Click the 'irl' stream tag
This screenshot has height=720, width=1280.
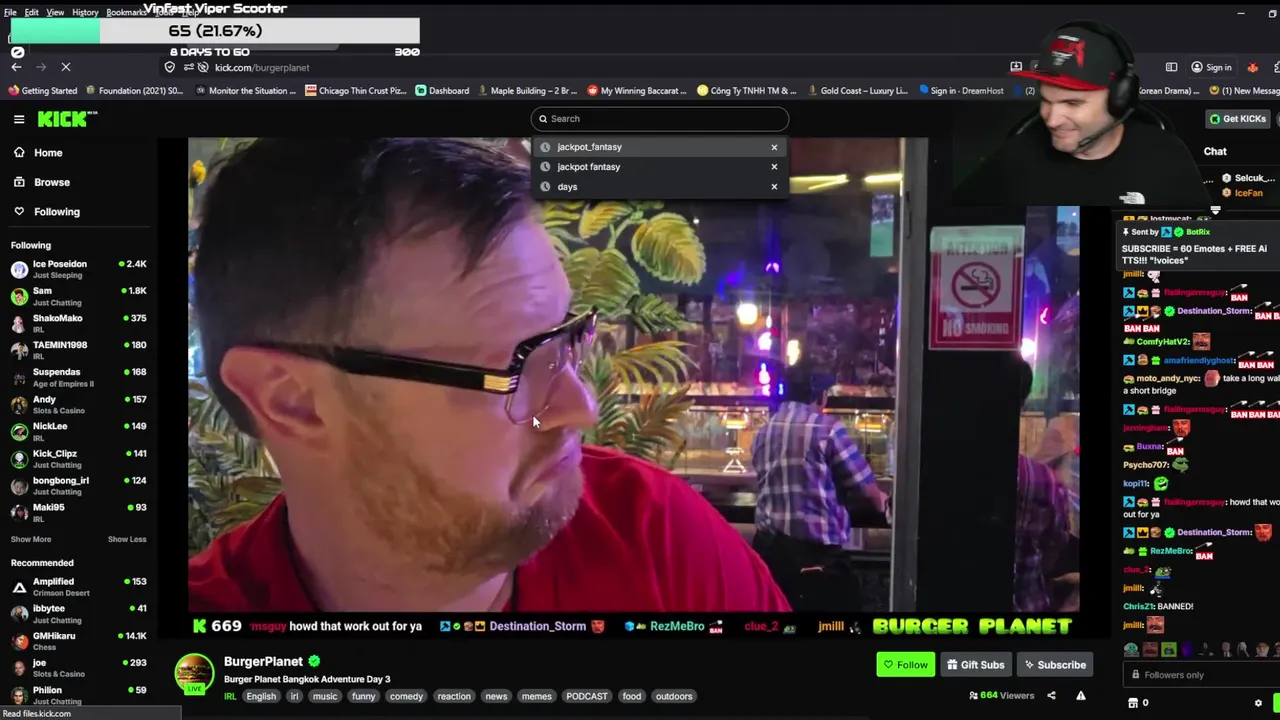pos(294,696)
